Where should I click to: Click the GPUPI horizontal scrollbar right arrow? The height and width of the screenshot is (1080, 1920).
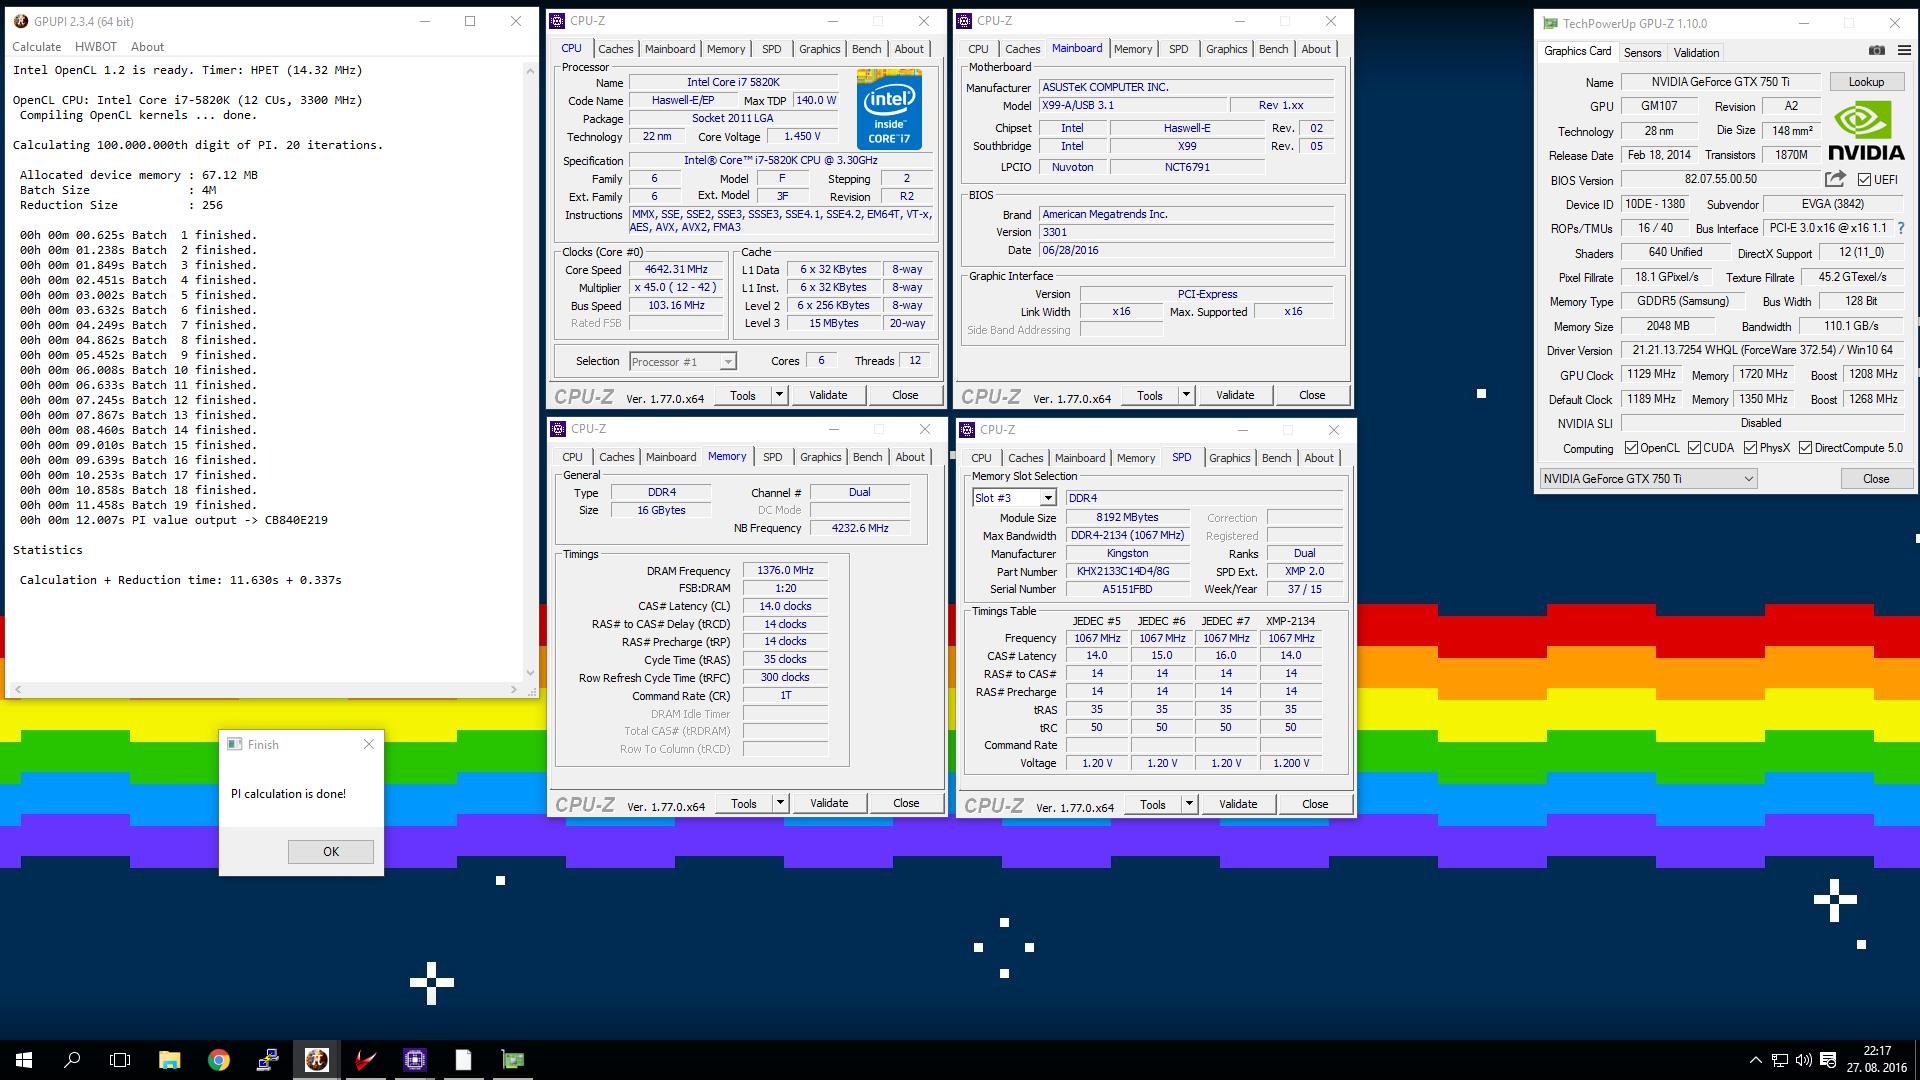[x=514, y=689]
